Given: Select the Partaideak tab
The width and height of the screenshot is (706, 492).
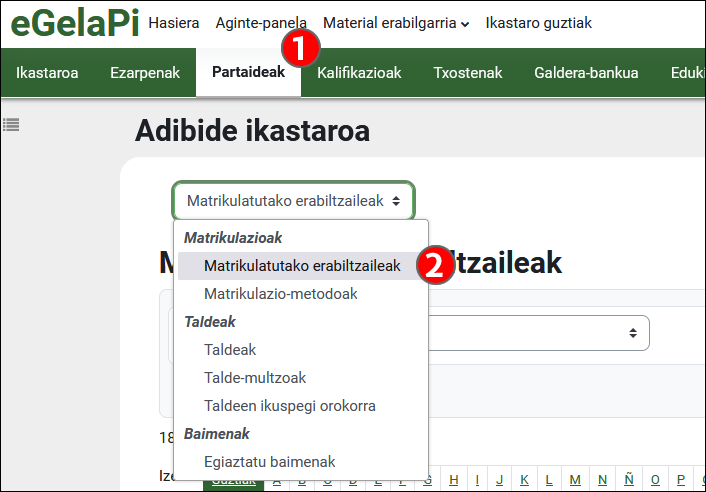Looking at the screenshot, I should 248,72.
